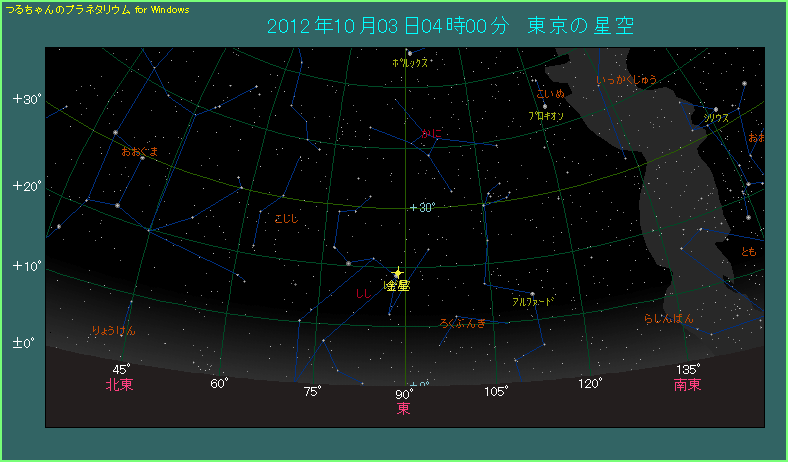Click the りょうけん constellation label
Image resolution: width=788 pixels, height=462 pixels.
pos(113,330)
